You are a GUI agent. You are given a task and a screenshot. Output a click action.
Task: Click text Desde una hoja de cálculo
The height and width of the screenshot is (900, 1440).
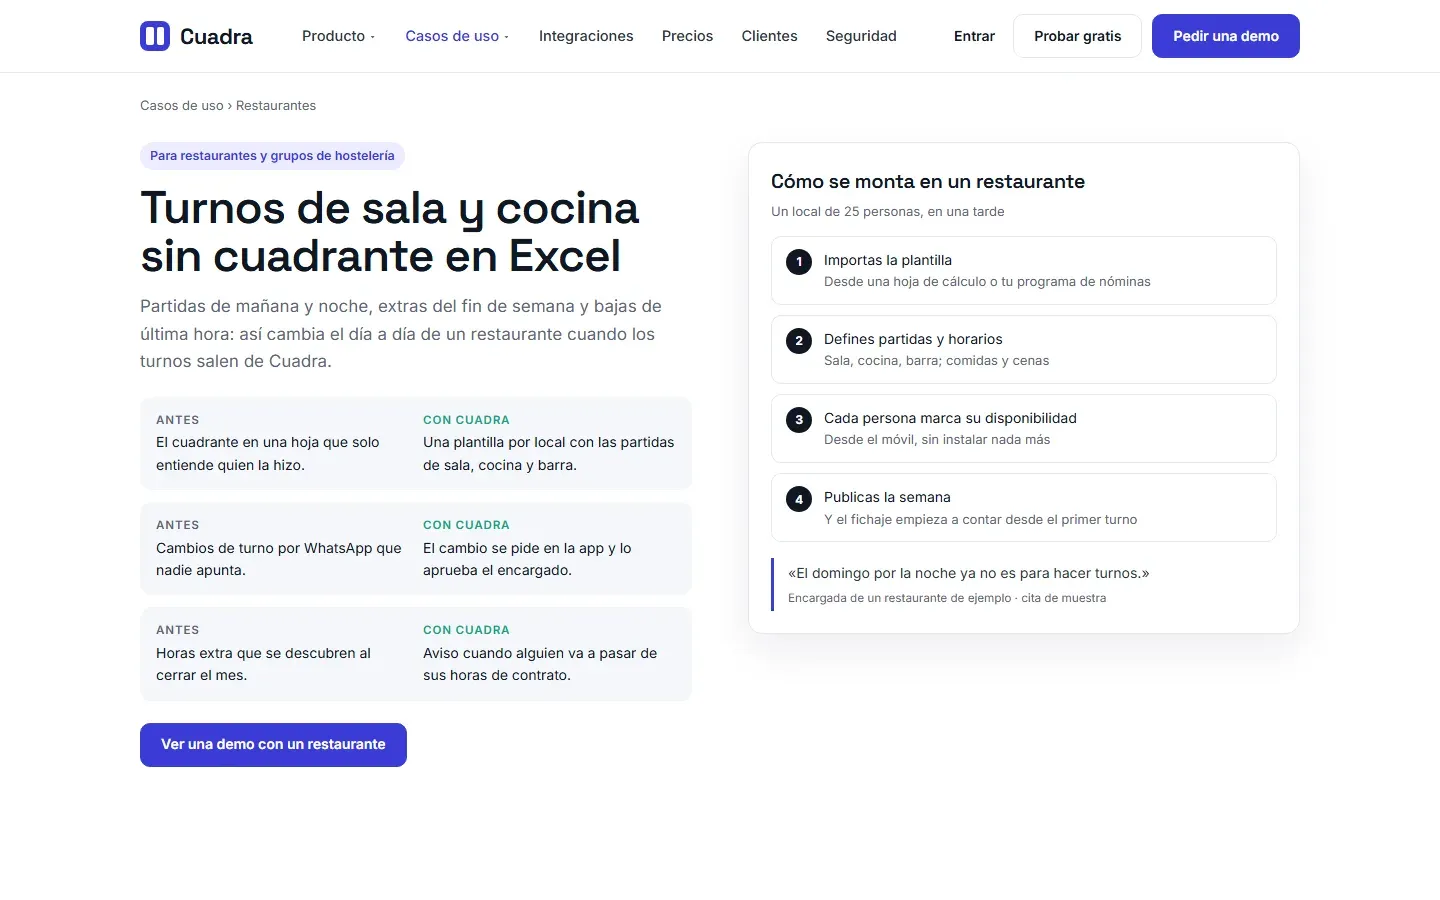point(987,282)
